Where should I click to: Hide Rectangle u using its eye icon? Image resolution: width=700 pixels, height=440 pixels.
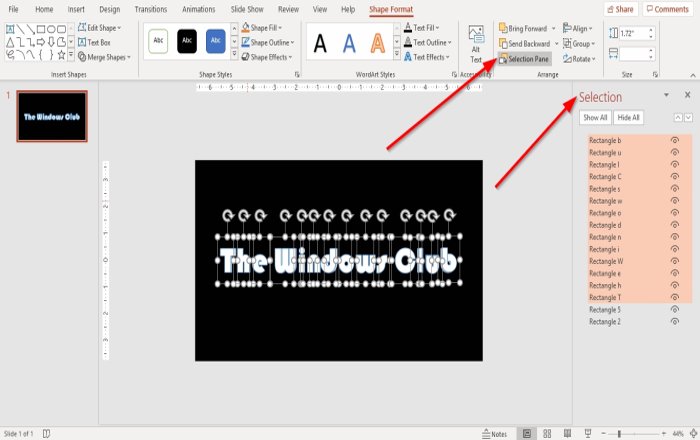[675, 152]
